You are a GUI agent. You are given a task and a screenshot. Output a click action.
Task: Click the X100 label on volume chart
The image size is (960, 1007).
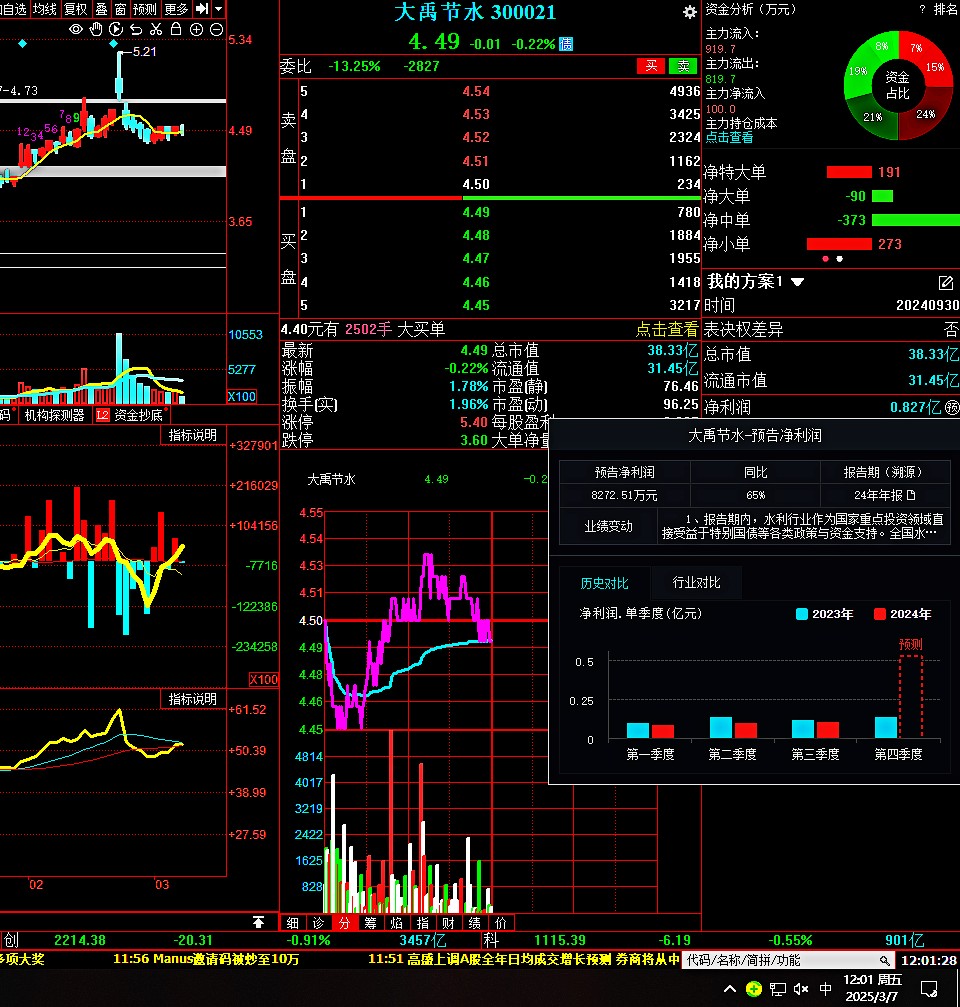pos(242,396)
